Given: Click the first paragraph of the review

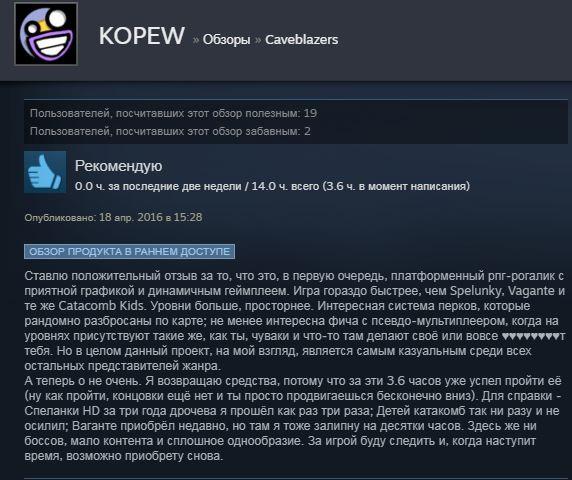Looking at the screenshot, I should click(295, 321).
